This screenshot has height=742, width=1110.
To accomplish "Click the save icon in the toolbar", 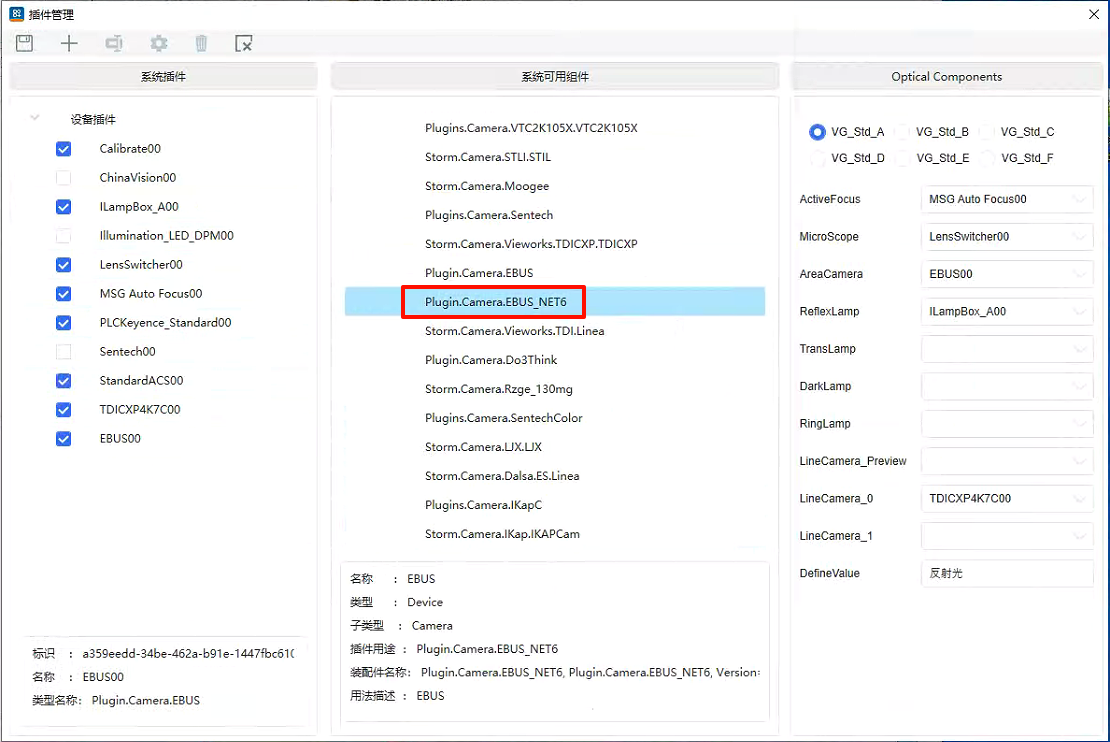I will 25,43.
